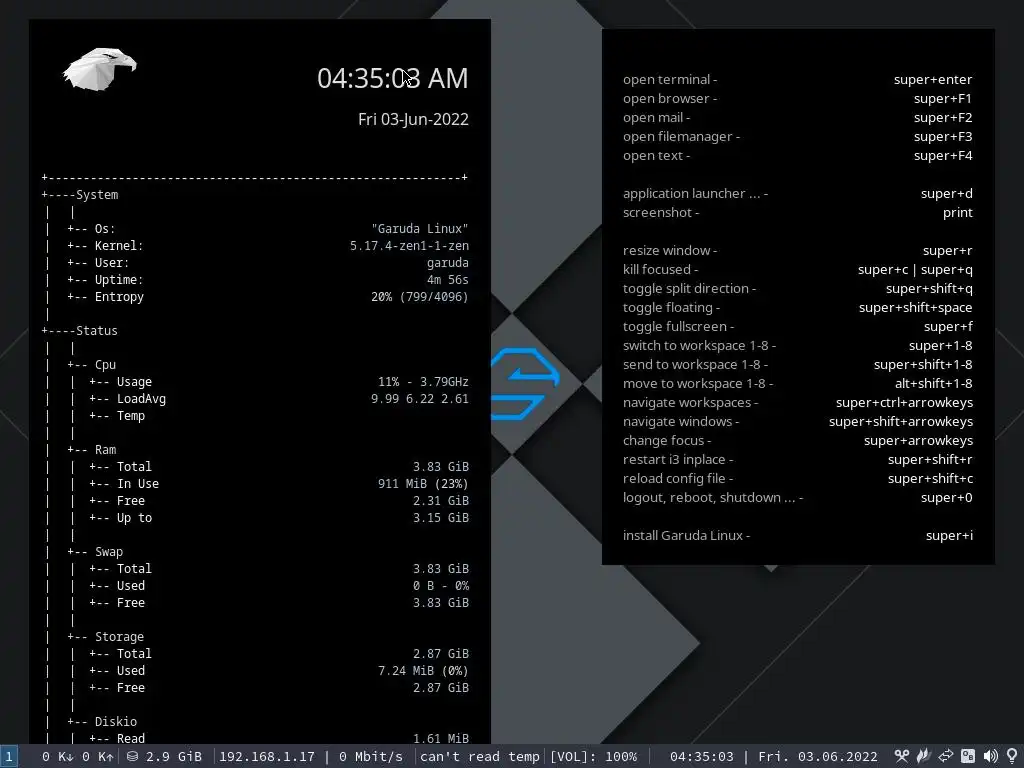The width and height of the screenshot is (1024, 768).
Task: Click the alt+shift+1-8 shortcut
Action: pos(933,383)
